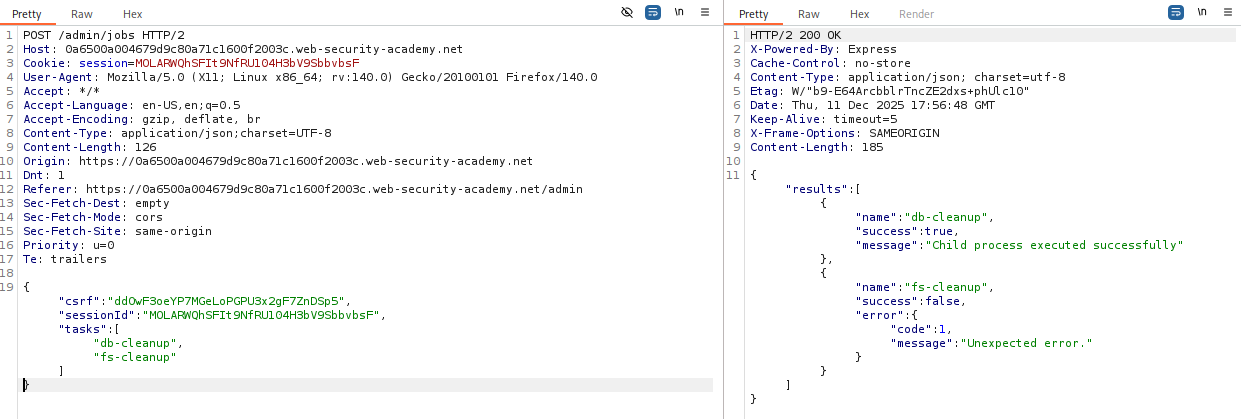
Task: Click the HTTP/2 200 OK status line
Action: coord(796,35)
